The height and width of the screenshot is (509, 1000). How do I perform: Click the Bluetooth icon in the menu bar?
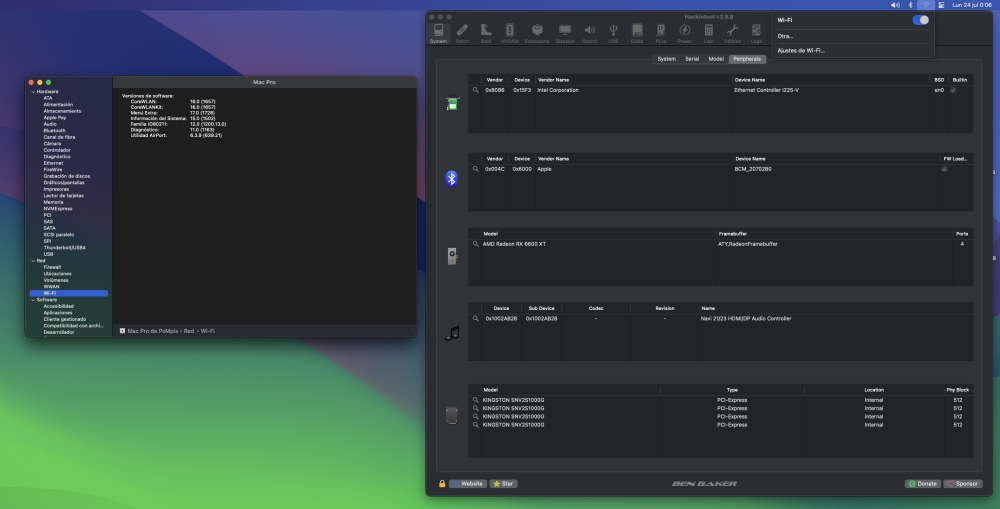(910, 4)
